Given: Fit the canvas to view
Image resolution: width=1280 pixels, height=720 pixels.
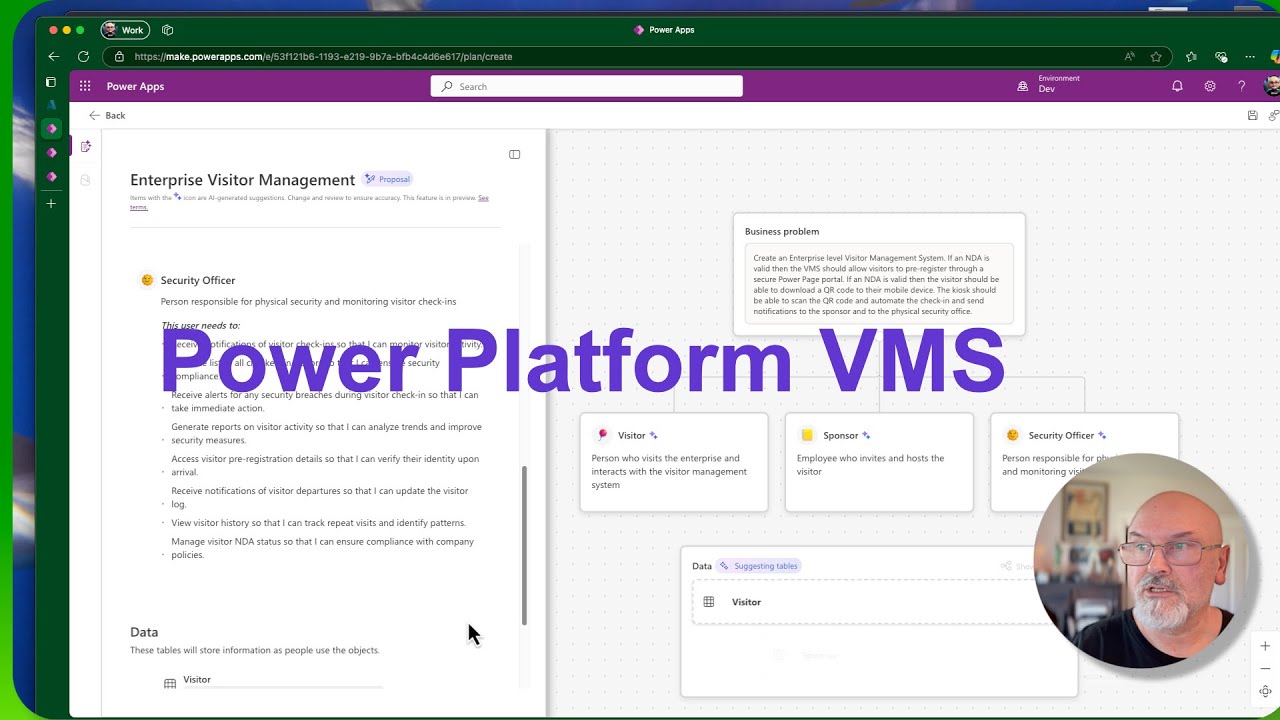Looking at the screenshot, I should point(1265,691).
